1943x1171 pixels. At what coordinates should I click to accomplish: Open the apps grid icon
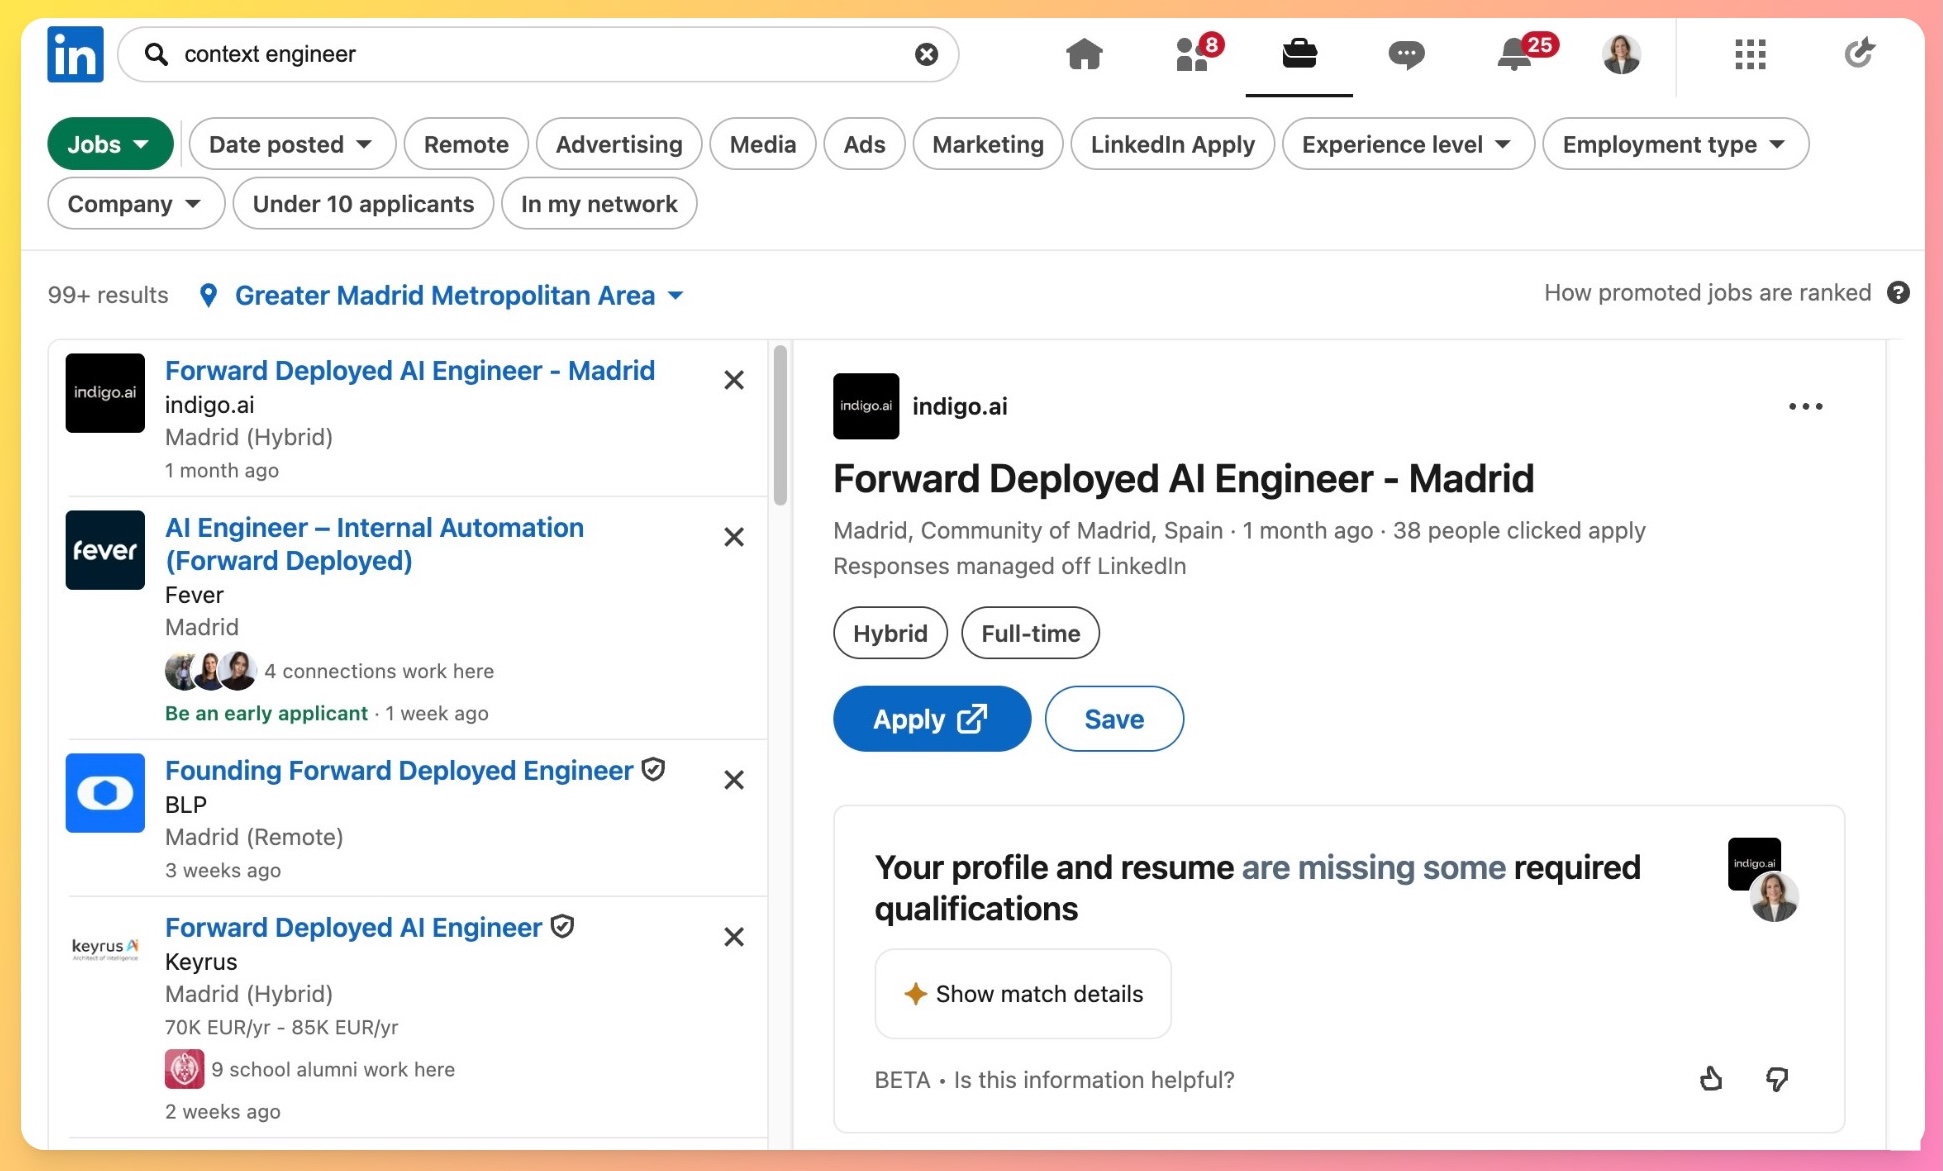click(x=1750, y=54)
